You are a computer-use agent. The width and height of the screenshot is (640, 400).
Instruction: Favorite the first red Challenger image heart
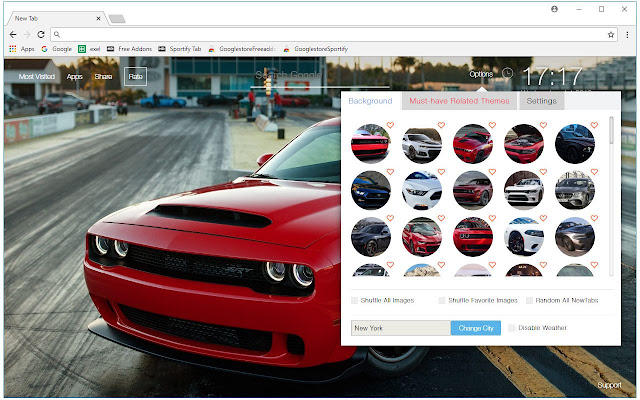(x=390, y=125)
